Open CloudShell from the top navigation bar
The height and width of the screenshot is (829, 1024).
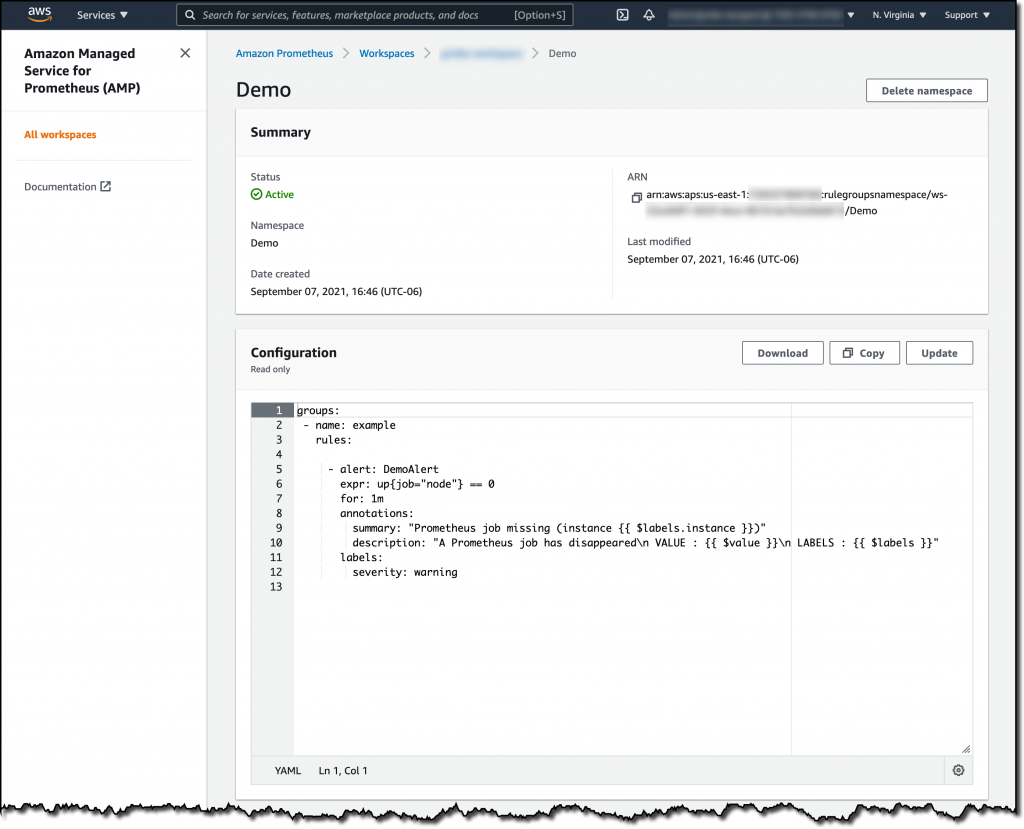[622, 15]
